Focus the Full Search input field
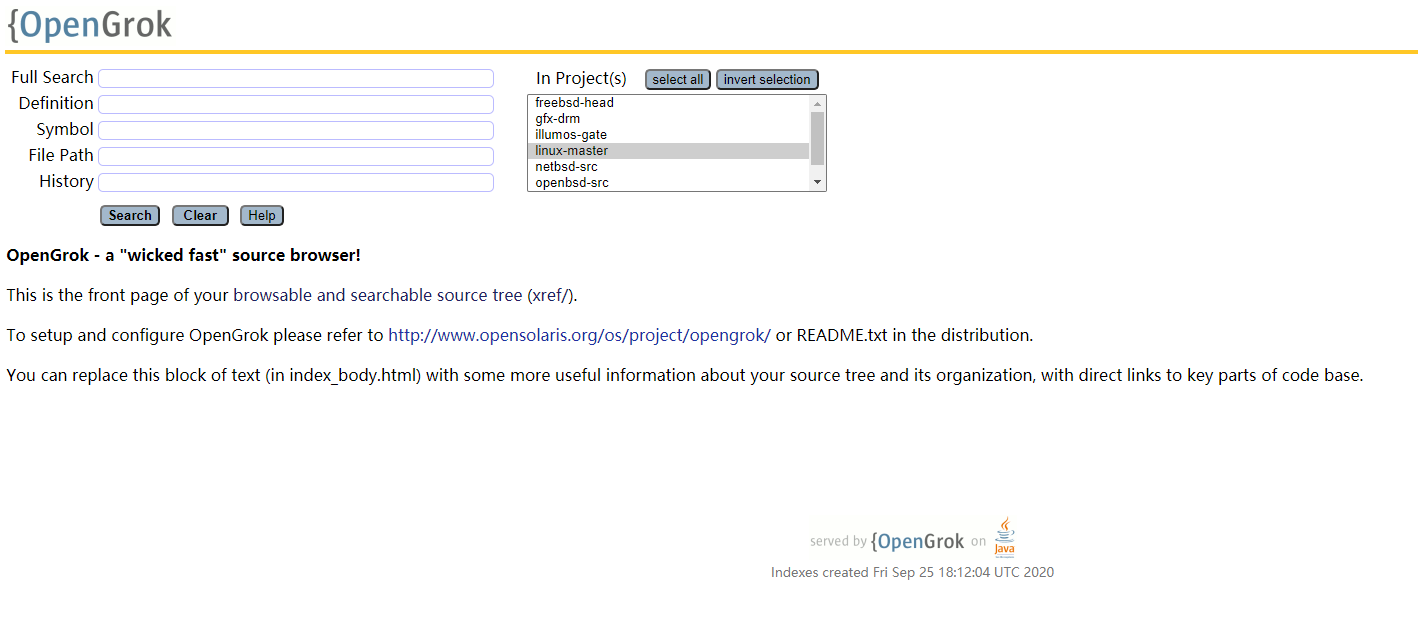Viewport: 1418px width, 618px height. tap(296, 78)
